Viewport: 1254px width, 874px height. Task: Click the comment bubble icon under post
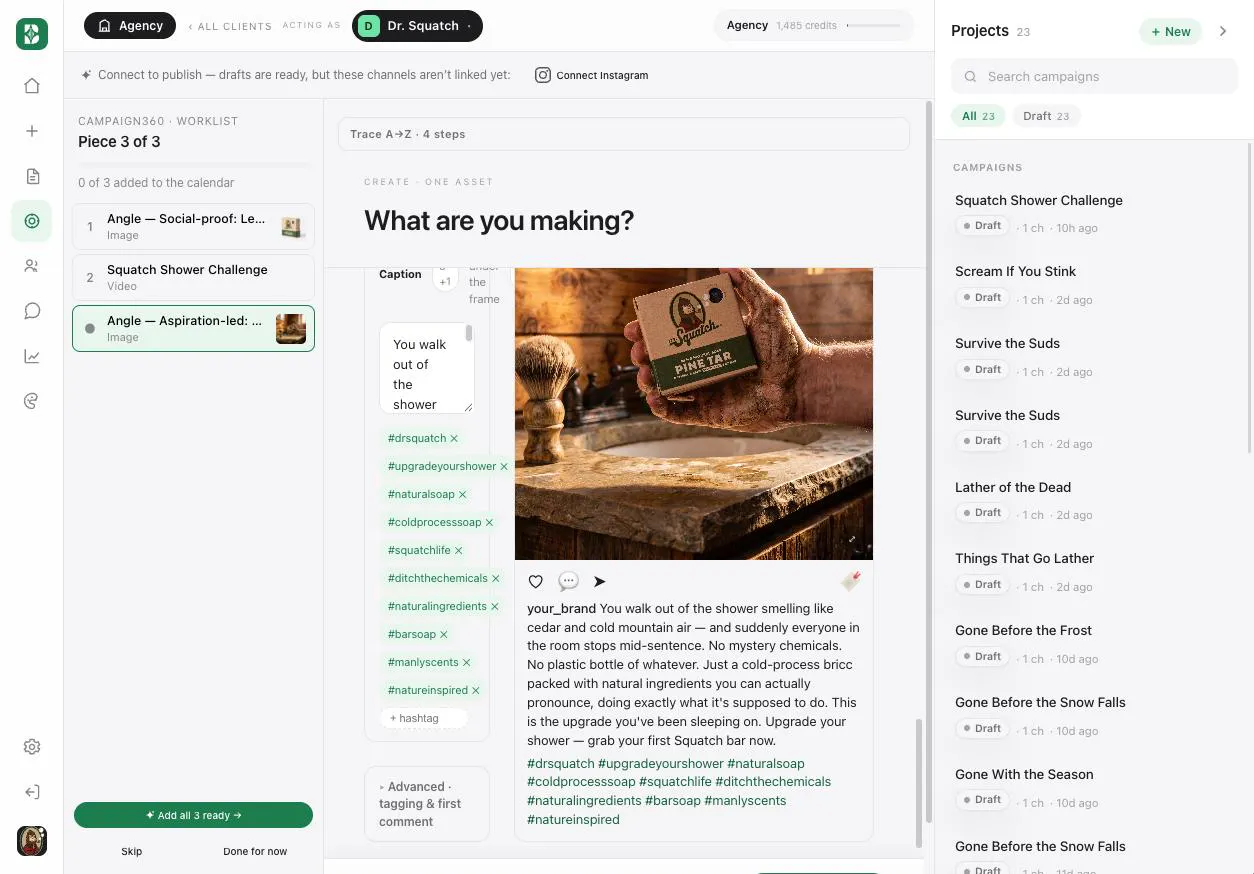point(568,581)
